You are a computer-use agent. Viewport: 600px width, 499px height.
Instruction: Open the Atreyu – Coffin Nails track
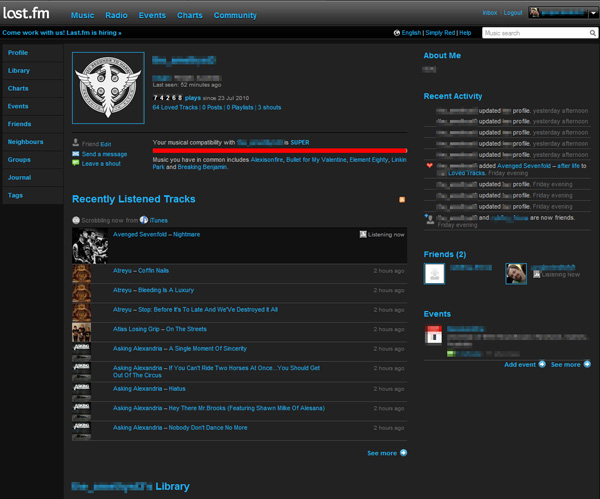[141, 271]
